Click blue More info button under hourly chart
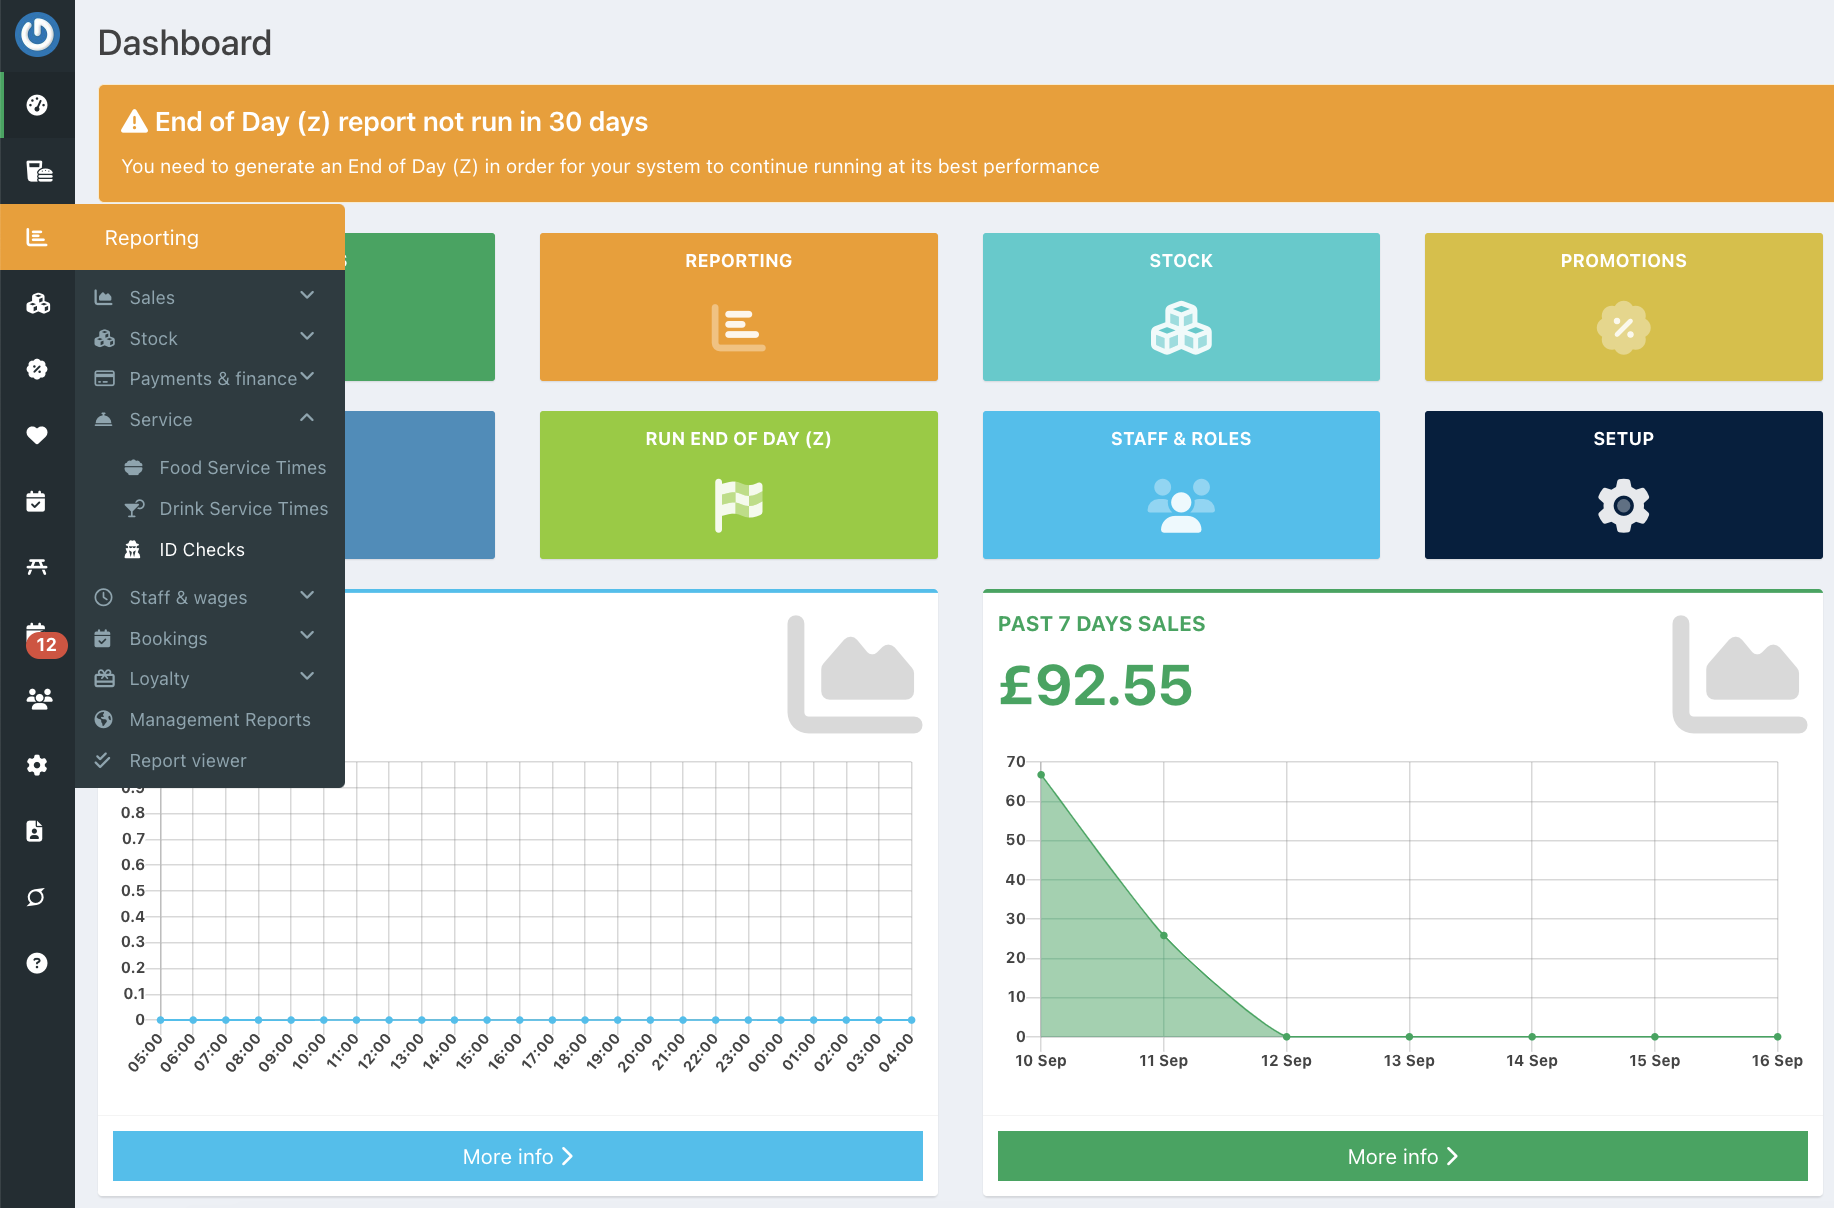This screenshot has width=1834, height=1208. tap(518, 1156)
